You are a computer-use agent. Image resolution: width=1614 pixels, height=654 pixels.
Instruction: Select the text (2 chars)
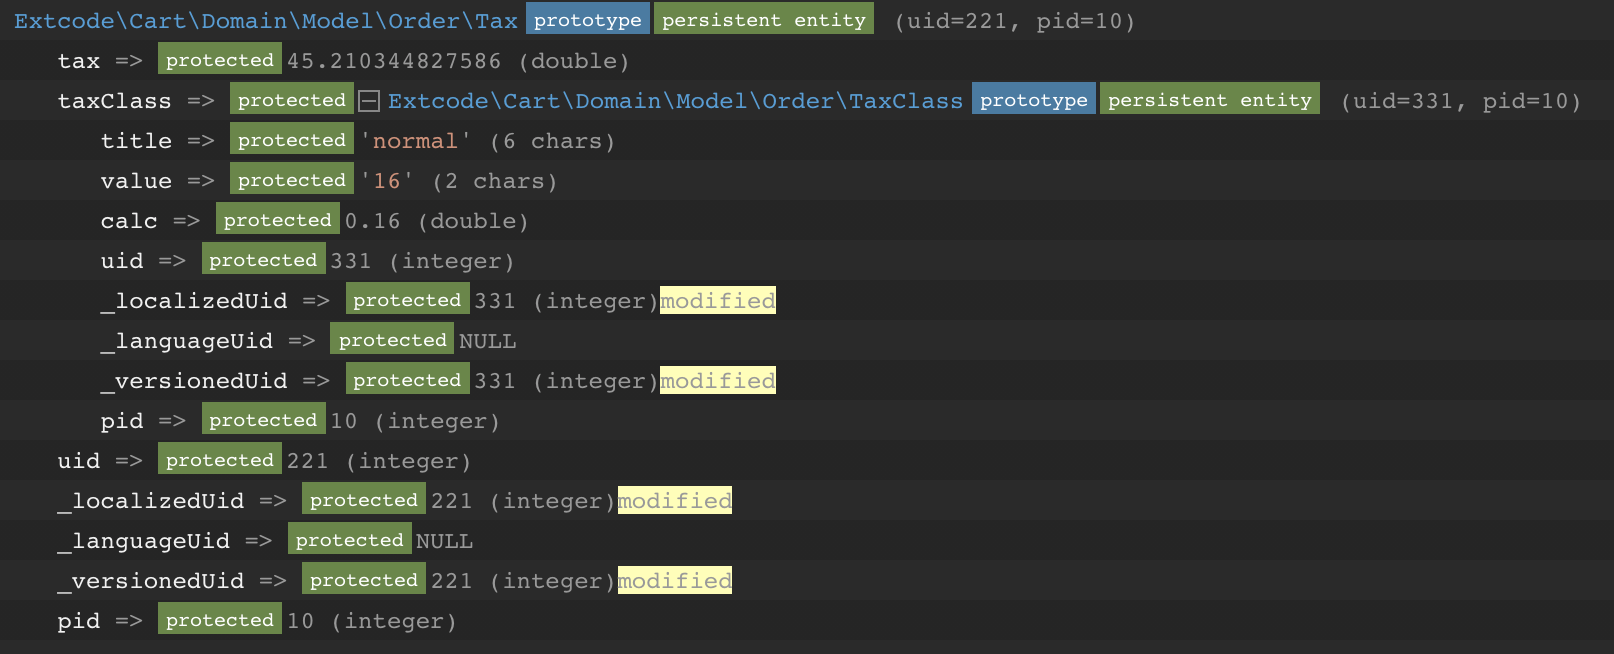495,181
